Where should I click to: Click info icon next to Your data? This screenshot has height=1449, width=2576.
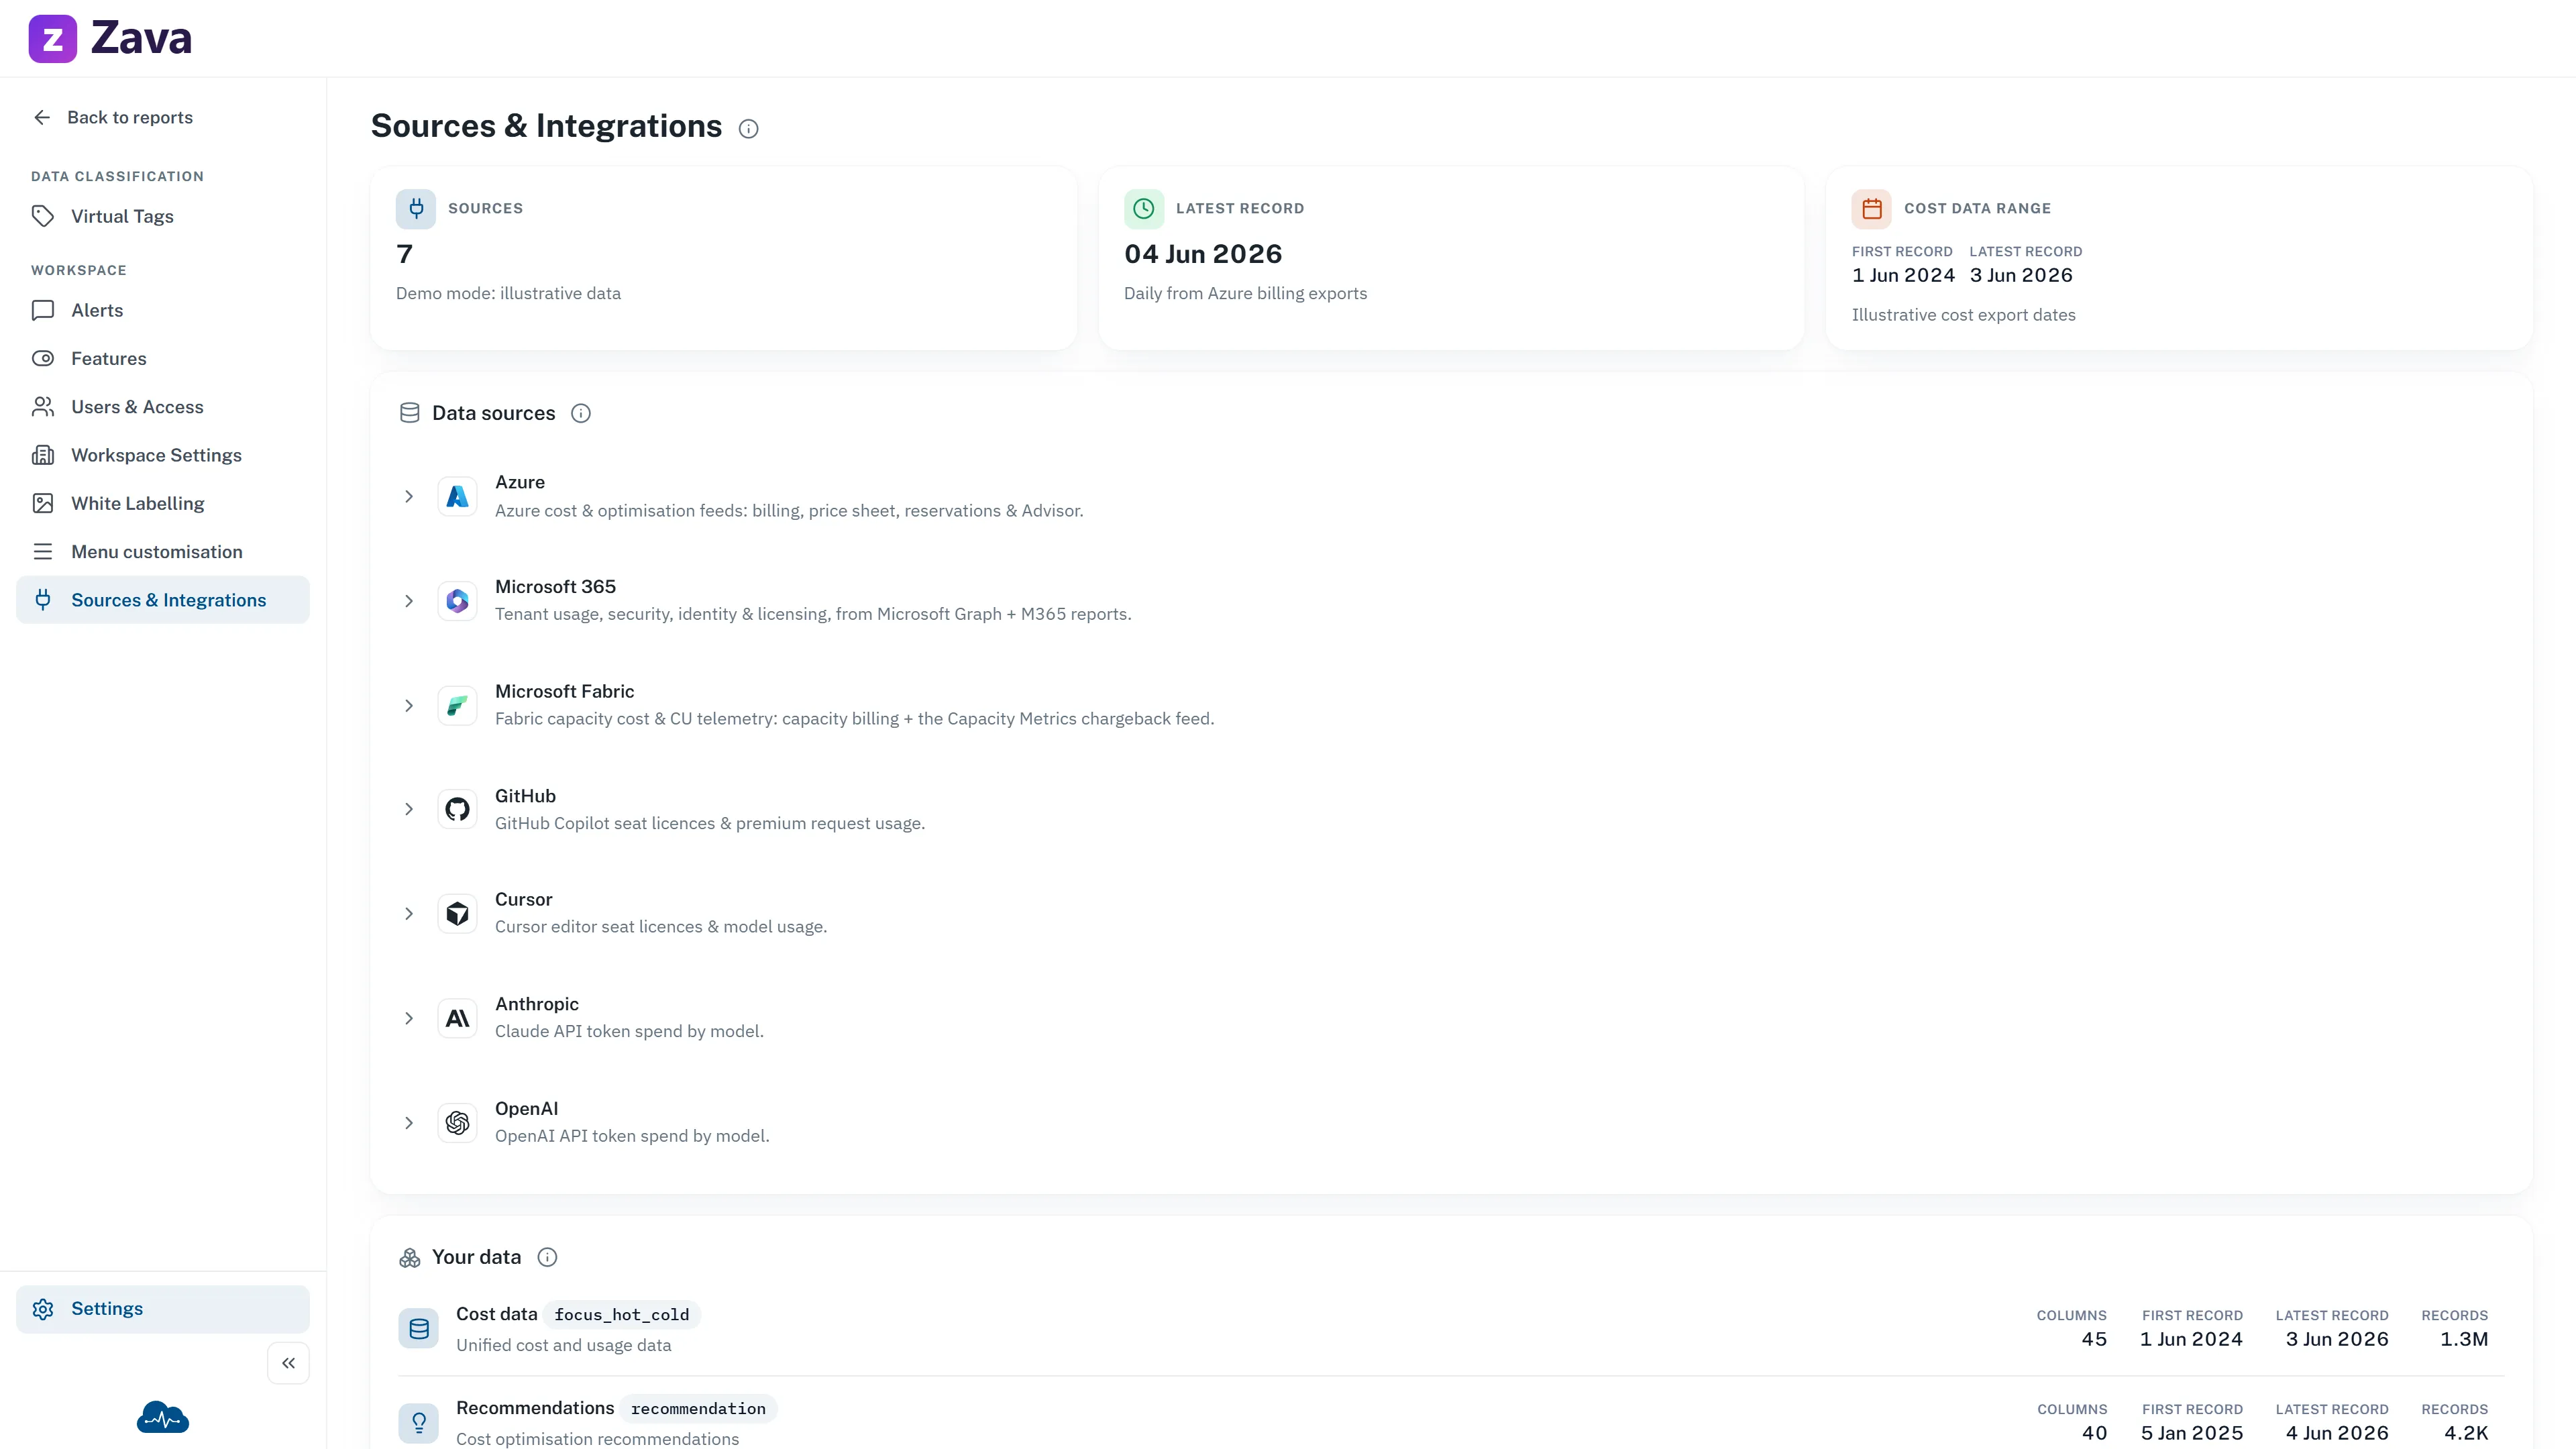(547, 1258)
